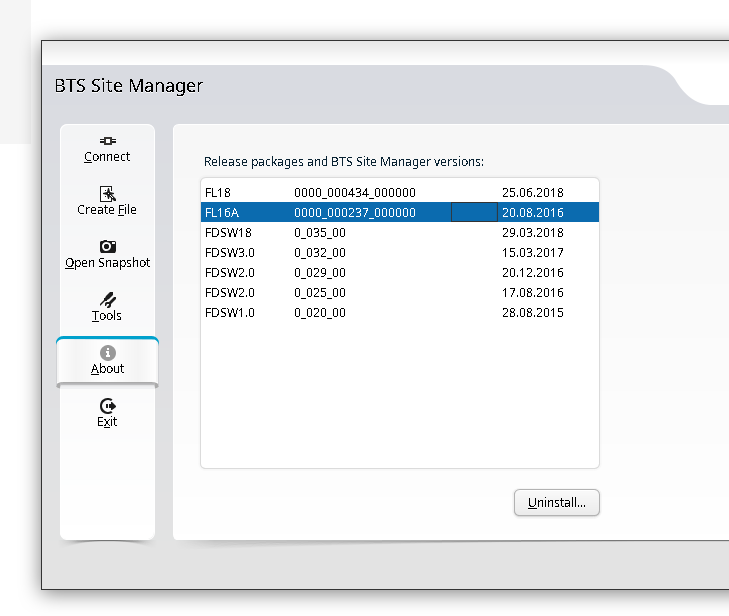729x616 pixels.
Task: Click version 0_035_00 cell
Action: (320, 232)
